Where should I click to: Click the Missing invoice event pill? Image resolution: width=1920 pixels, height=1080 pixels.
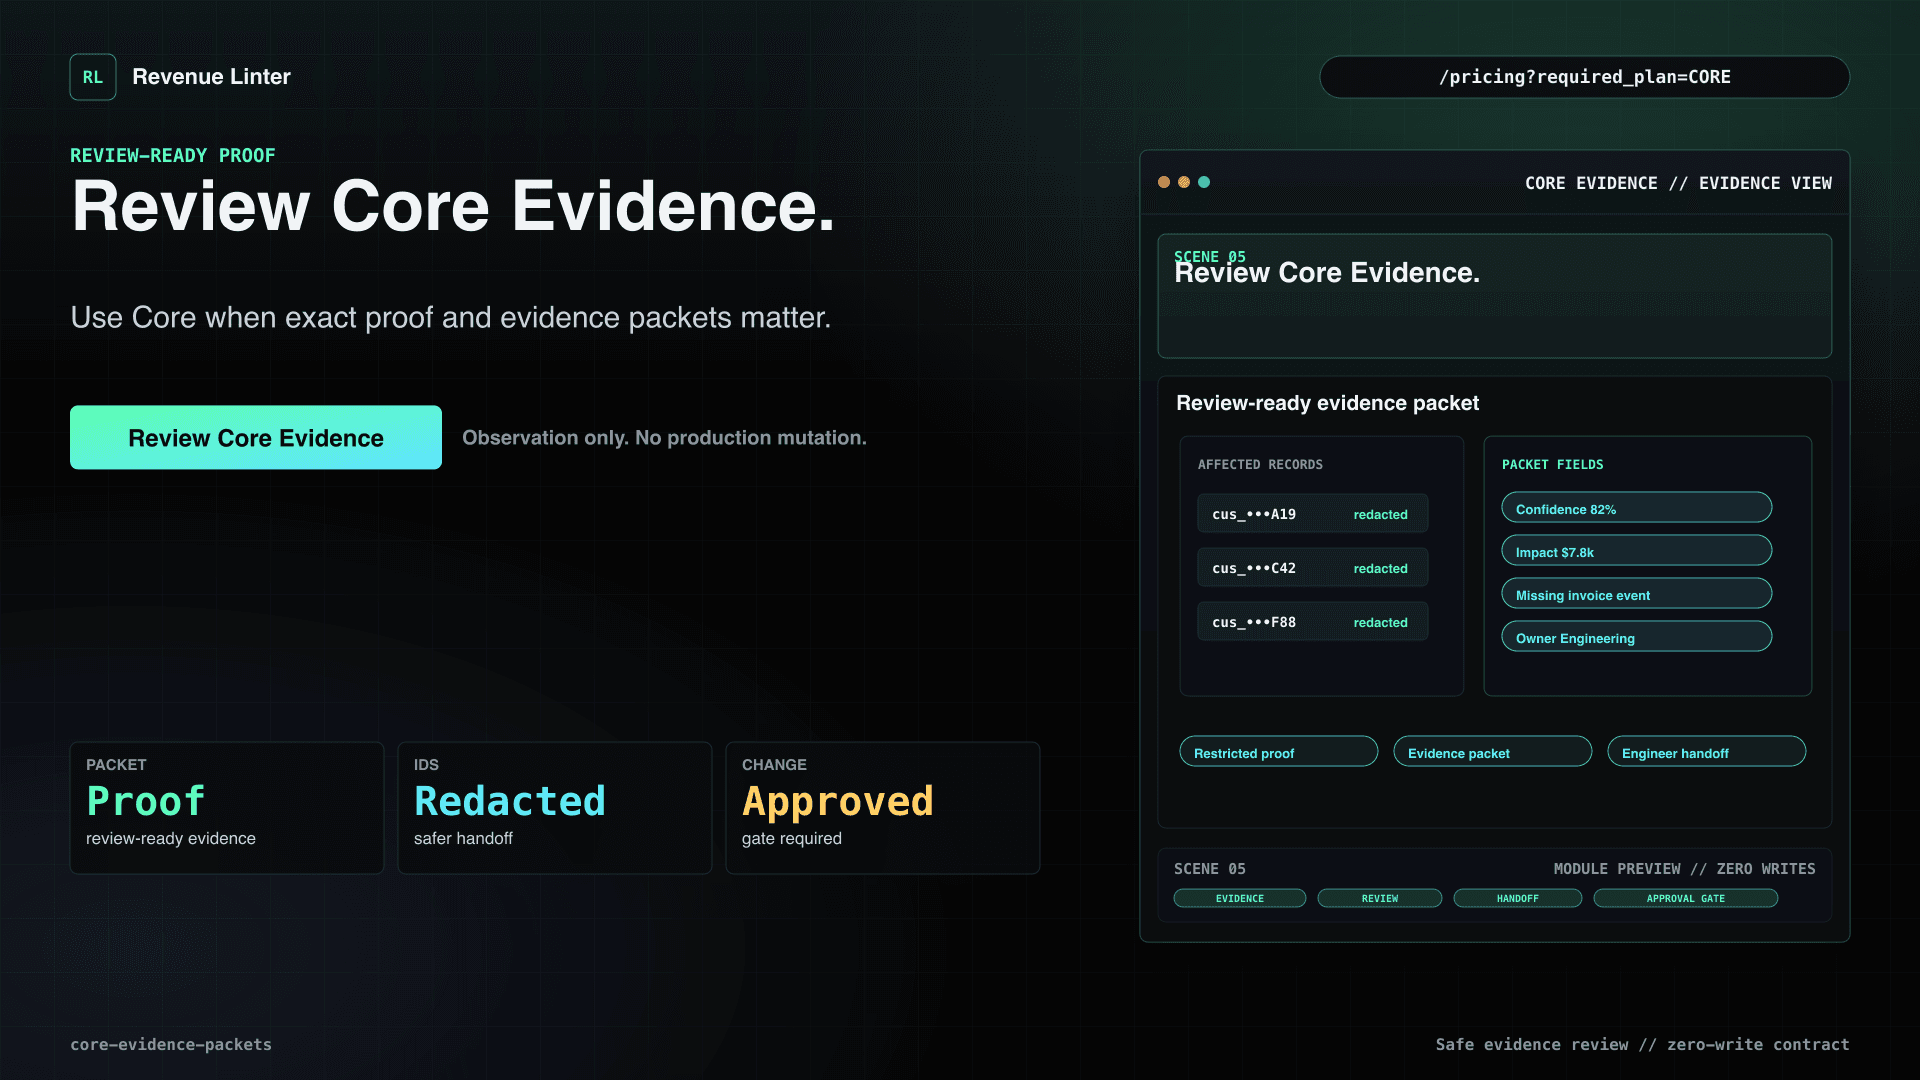1636,594
